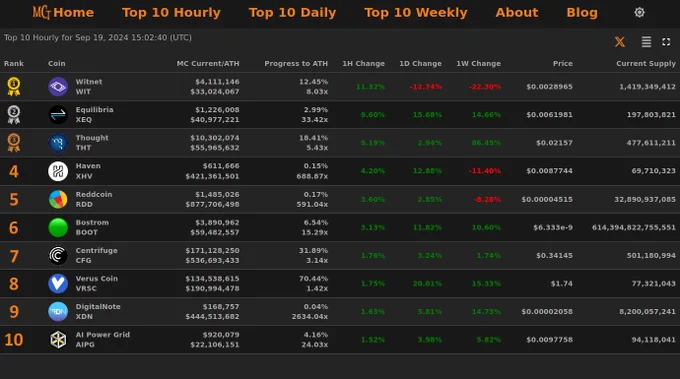Sort by 1W Change column

click(478, 63)
